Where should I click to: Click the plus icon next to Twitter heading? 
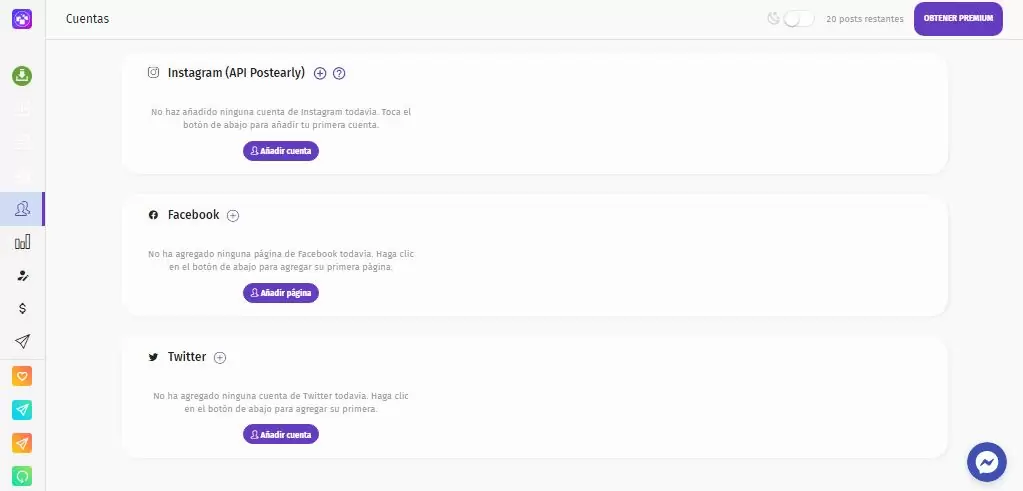(x=220, y=357)
